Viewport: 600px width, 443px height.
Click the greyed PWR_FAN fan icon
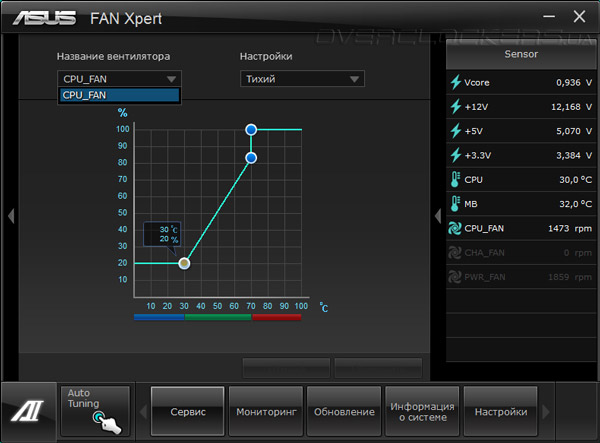455,277
